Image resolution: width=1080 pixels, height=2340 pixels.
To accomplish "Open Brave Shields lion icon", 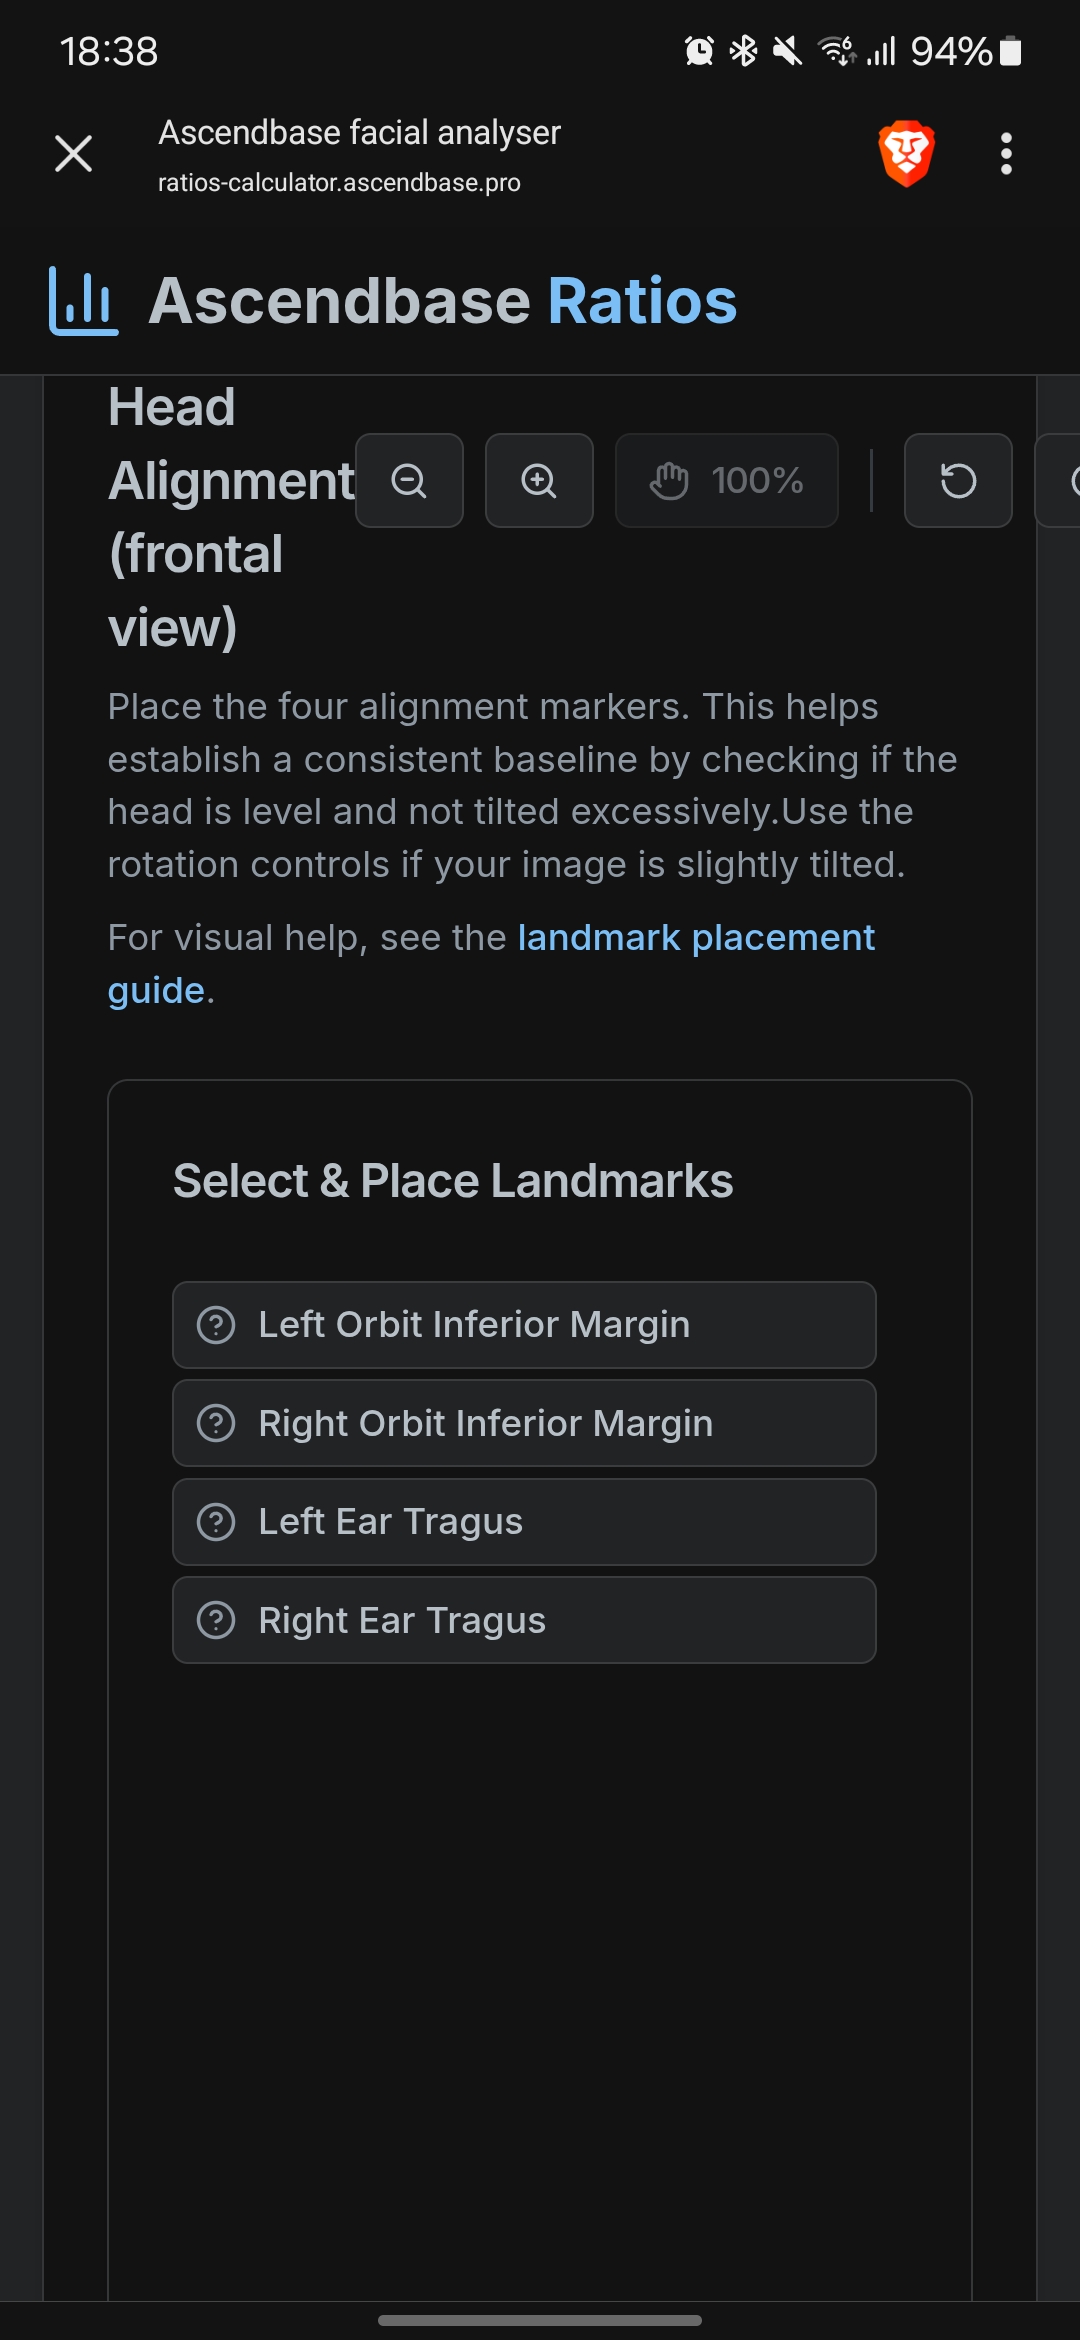I will [906, 154].
